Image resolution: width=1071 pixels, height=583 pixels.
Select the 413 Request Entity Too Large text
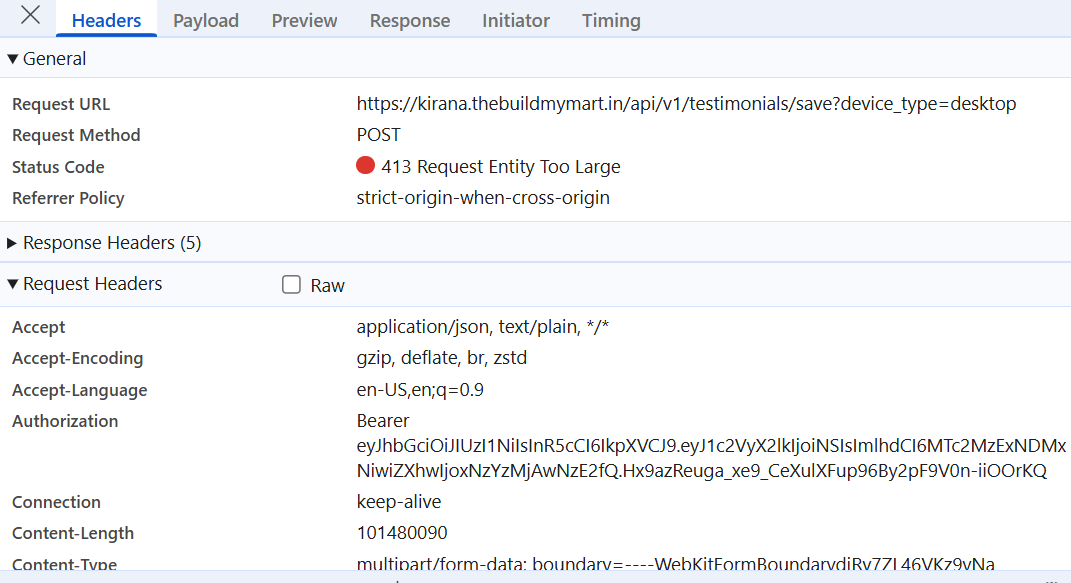(x=501, y=167)
